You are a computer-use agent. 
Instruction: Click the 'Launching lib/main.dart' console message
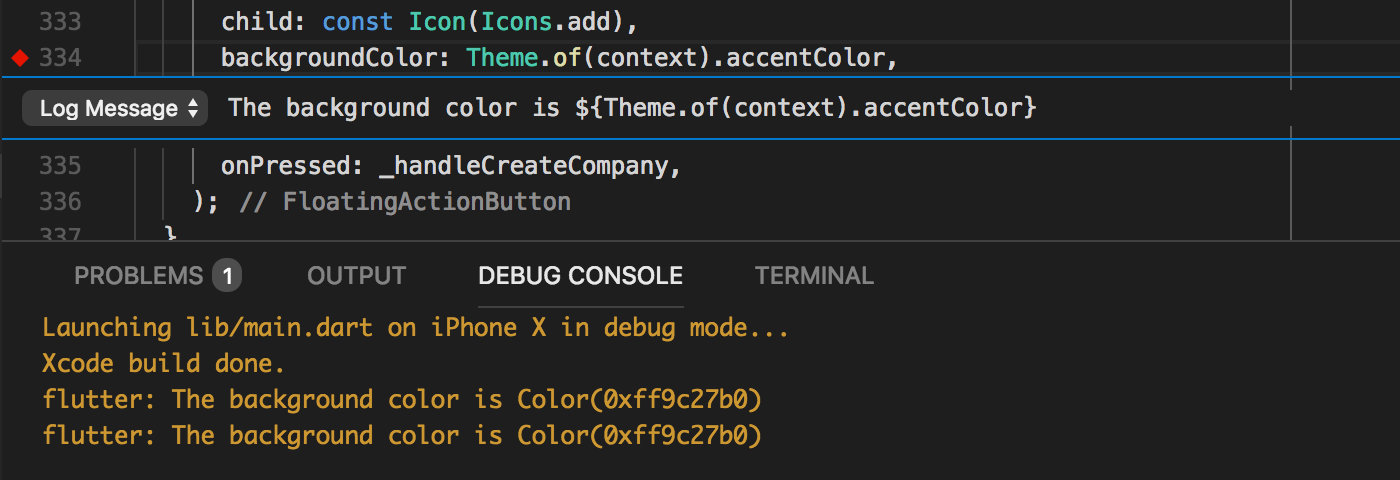(x=416, y=328)
